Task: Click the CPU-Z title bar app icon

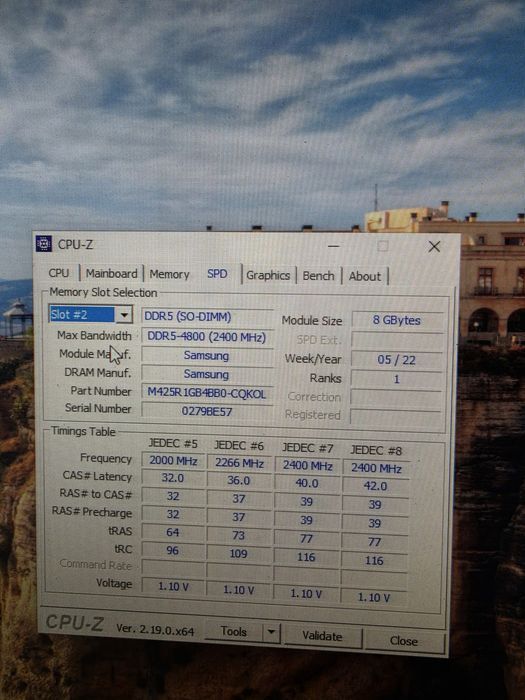Action: tap(44, 244)
